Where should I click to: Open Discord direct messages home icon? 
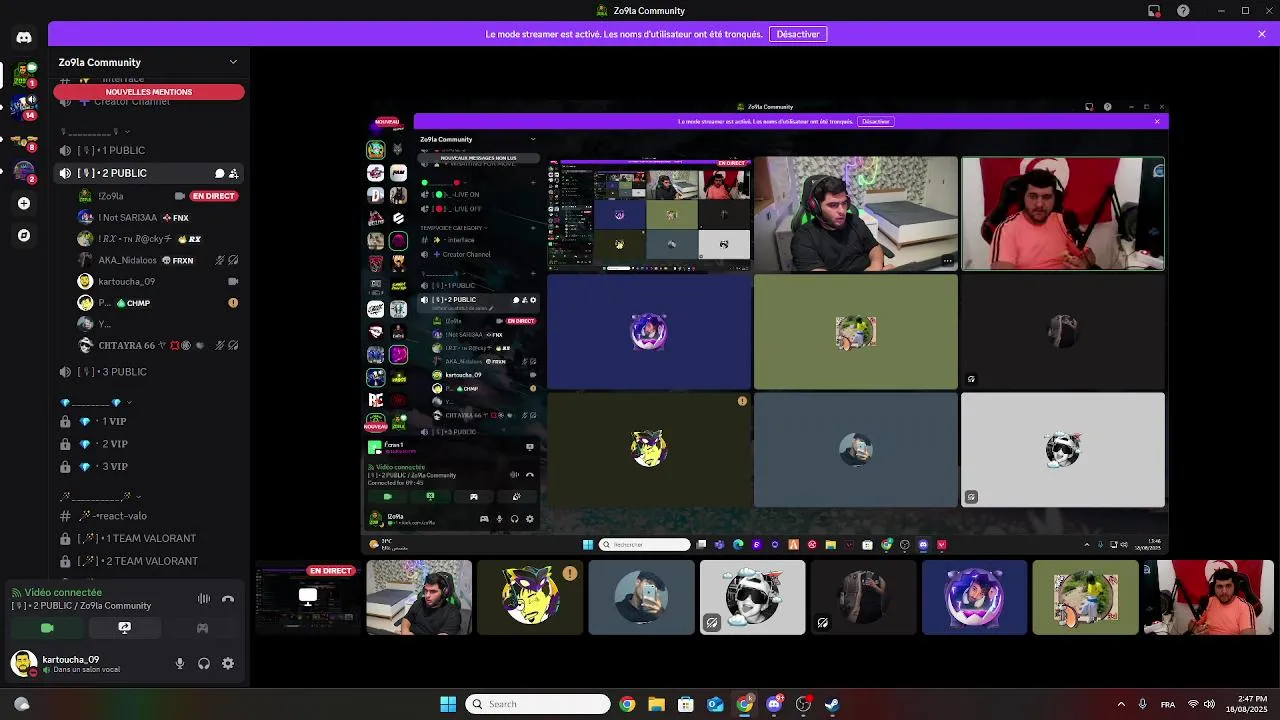(24, 37)
